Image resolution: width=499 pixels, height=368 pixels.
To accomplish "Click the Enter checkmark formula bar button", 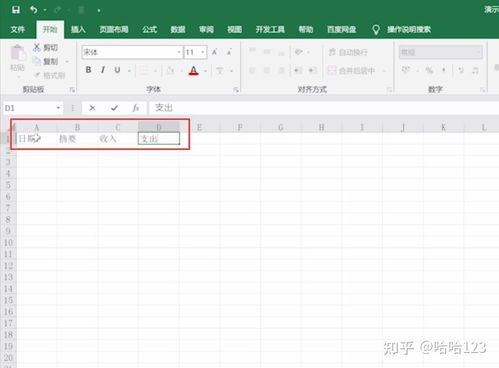I will tap(114, 108).
